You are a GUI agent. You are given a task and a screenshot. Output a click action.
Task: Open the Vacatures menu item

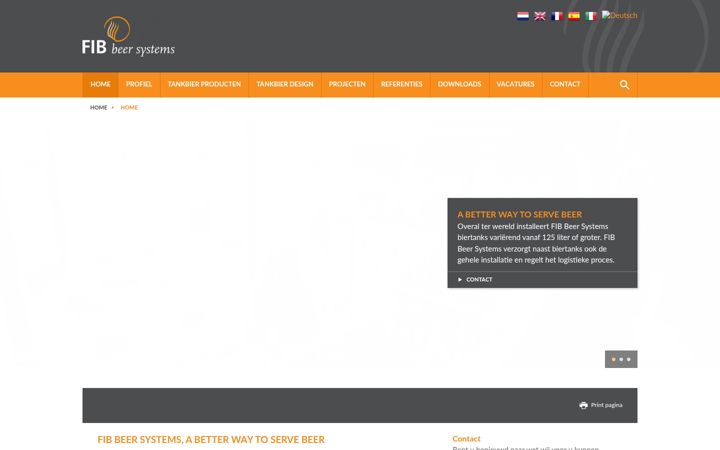click(515, 84)
